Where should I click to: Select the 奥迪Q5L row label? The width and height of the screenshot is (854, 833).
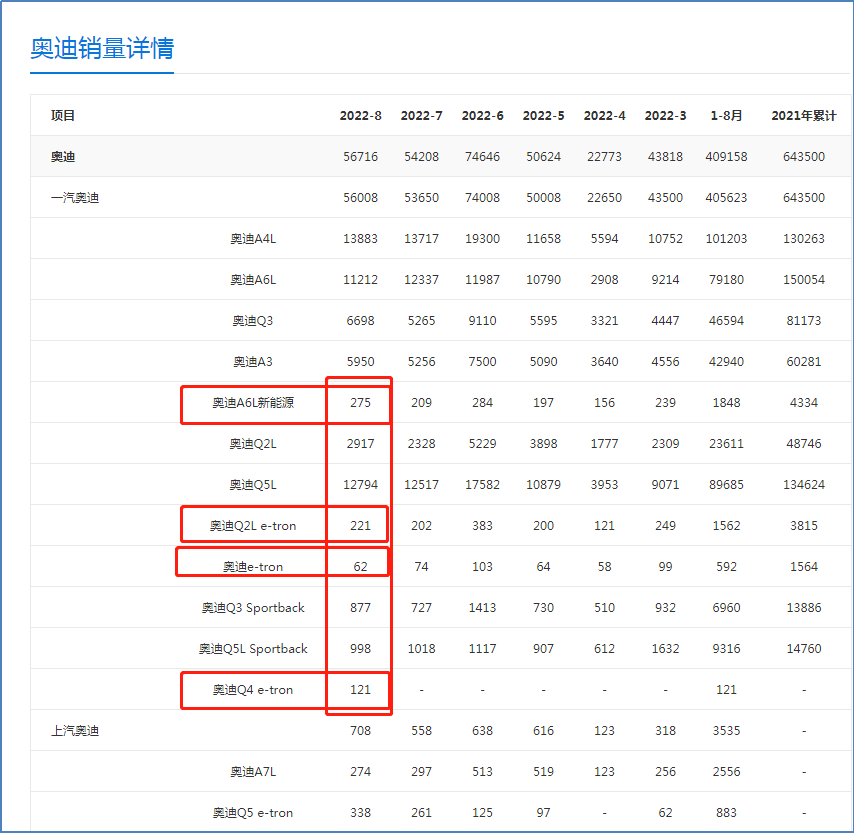(x=253, y=485)
